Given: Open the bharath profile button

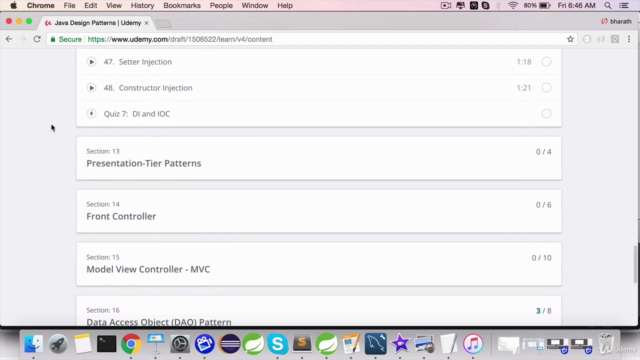Looking at the screenshot, I should [616, 21].
